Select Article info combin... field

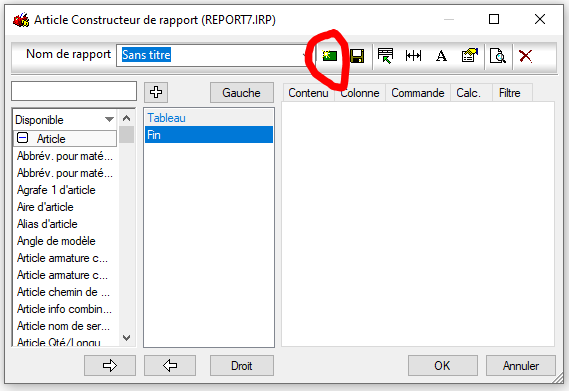pos(65,309)
